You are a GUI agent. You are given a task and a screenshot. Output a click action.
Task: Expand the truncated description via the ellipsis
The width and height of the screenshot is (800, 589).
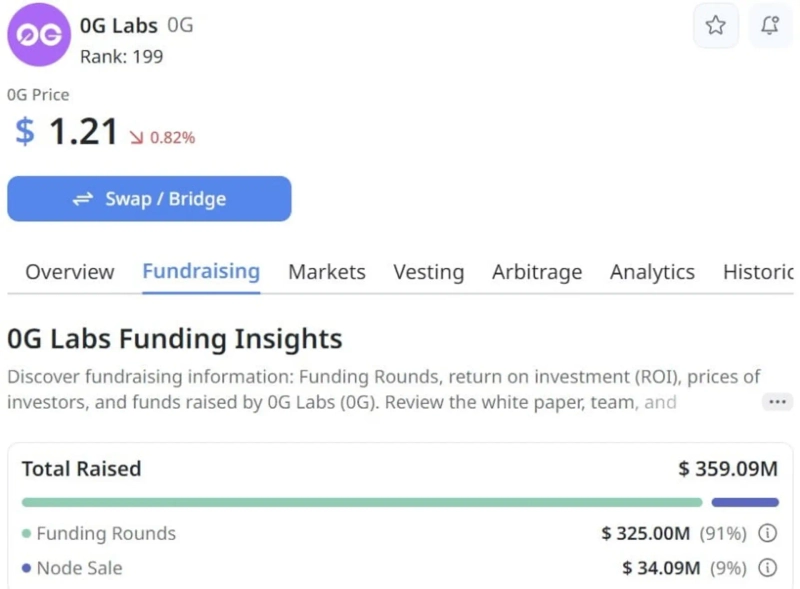coord(777,402)
